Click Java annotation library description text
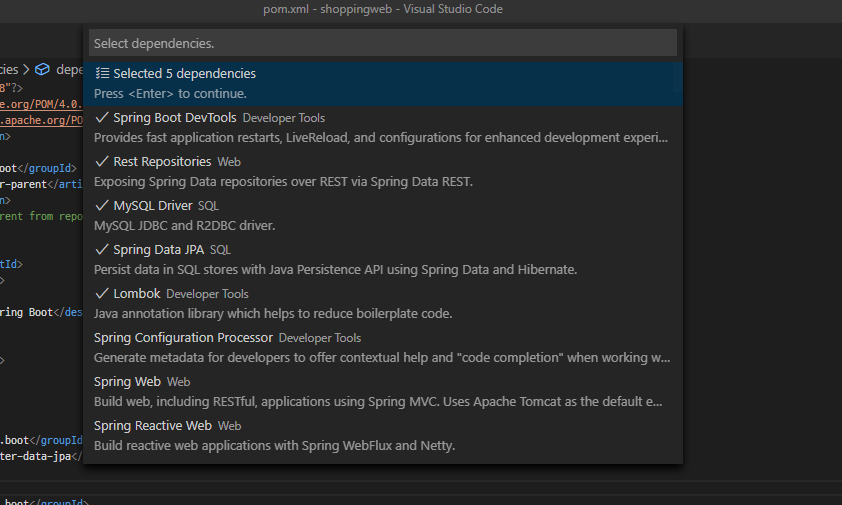This screenshot has height=505, width=842. (x=273, y=314)
